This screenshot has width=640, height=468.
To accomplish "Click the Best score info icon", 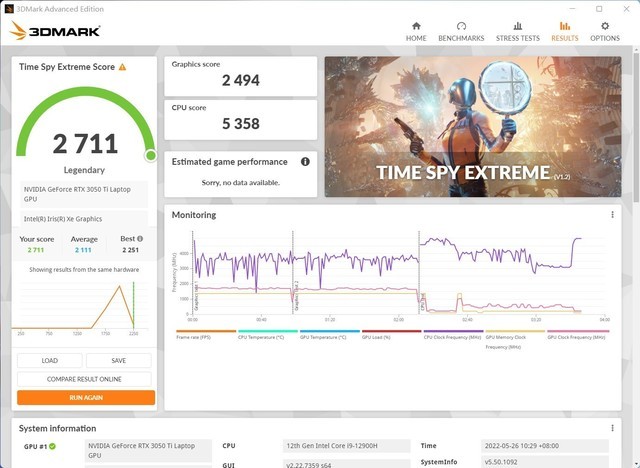I will coord(139,239).
